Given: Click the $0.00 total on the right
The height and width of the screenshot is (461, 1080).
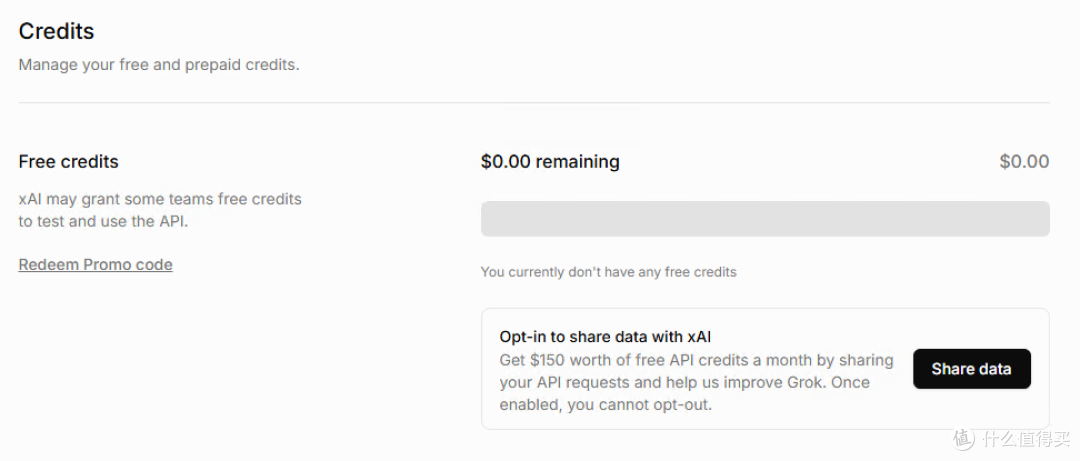Looking at the screenshot, I should point(1024,162).
